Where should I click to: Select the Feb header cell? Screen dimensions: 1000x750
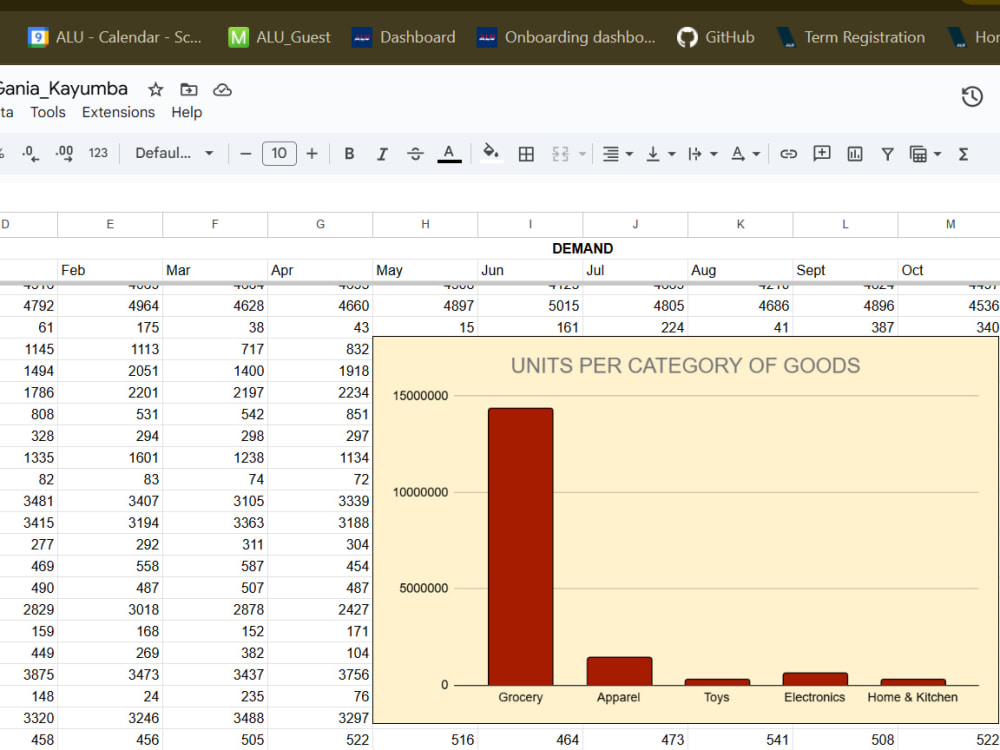click(110, 270)
